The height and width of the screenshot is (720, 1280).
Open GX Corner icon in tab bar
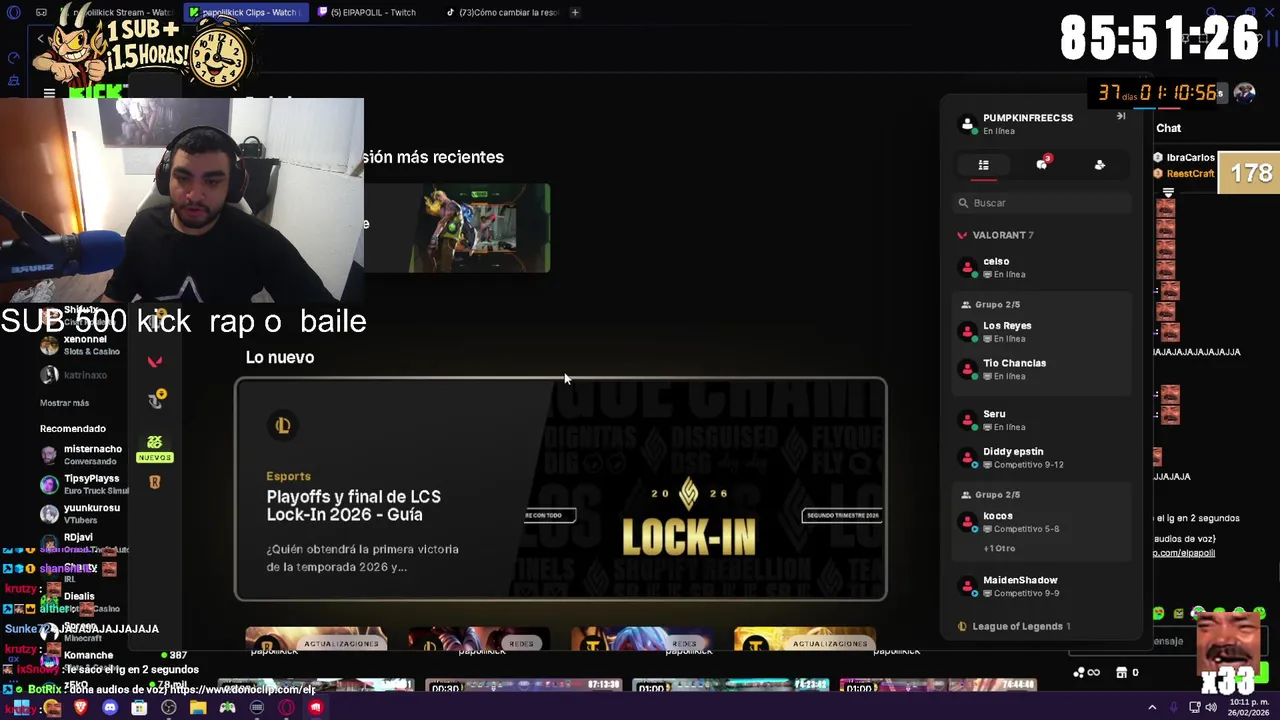(x=41, y=12)
